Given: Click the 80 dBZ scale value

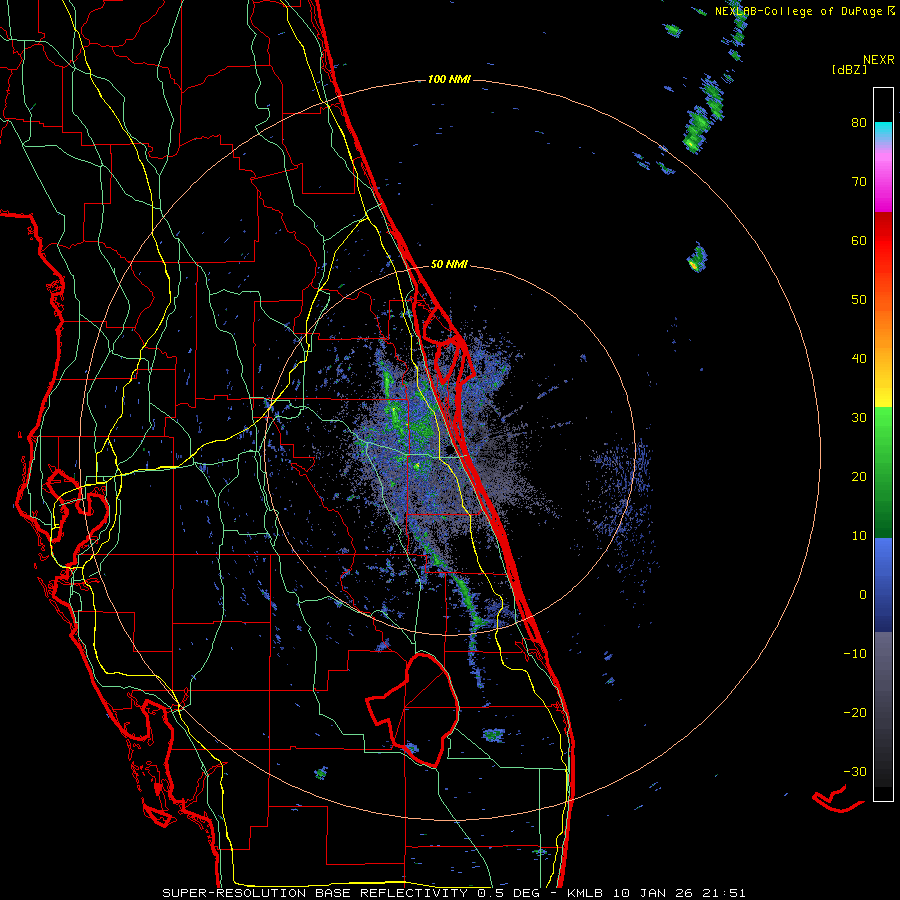Looking at the screenshot, I should [x=859, y=123].
